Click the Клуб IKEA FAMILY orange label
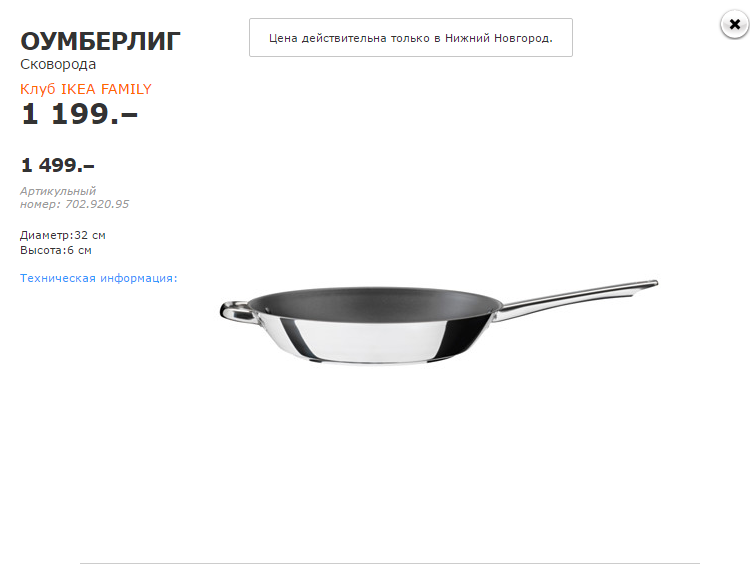 pos(86,89)
